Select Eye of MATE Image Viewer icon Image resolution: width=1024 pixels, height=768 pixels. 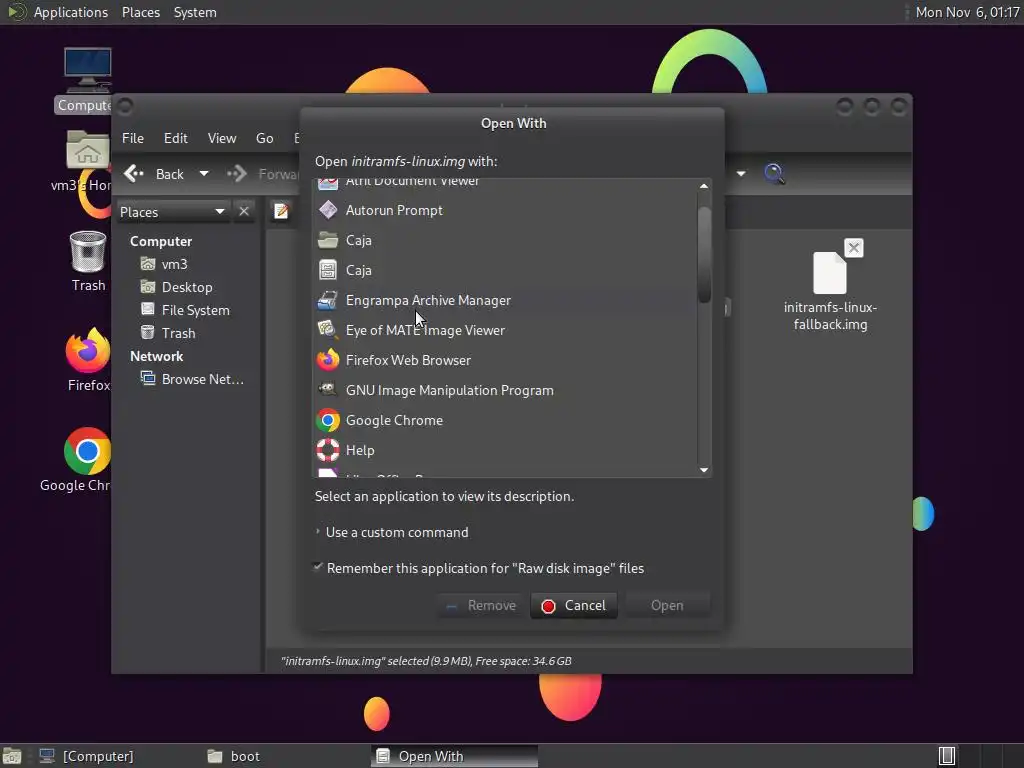pyautogui.click(x=328, y=330)
